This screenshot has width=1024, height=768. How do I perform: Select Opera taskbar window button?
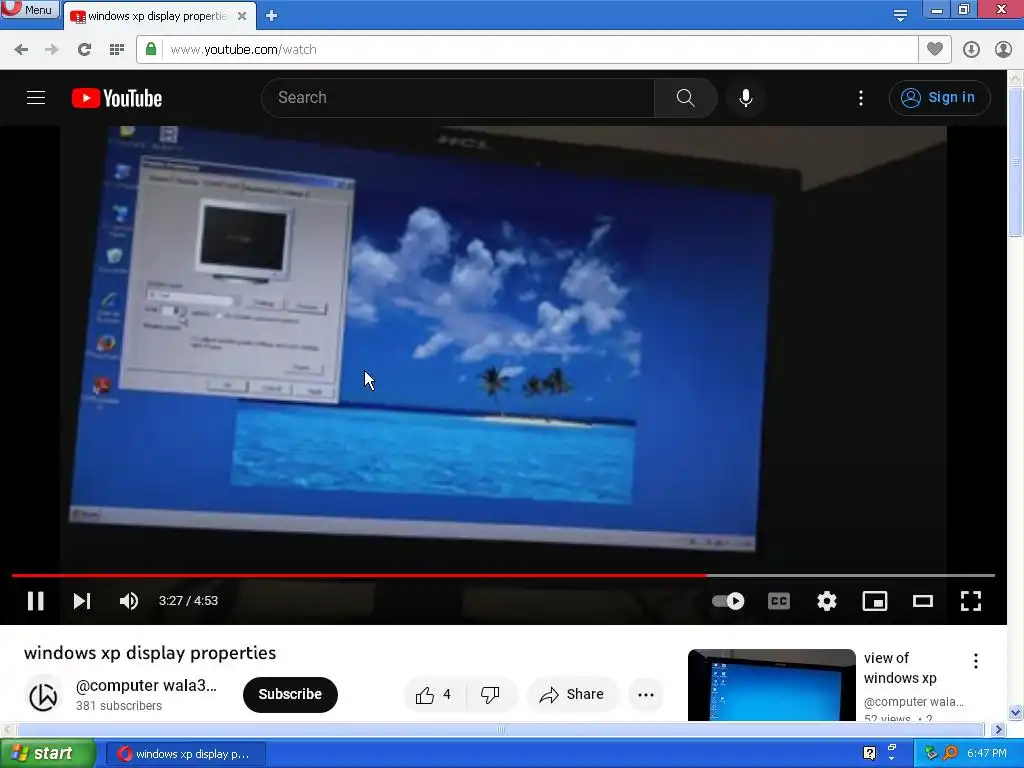click(x=185, y=754)
